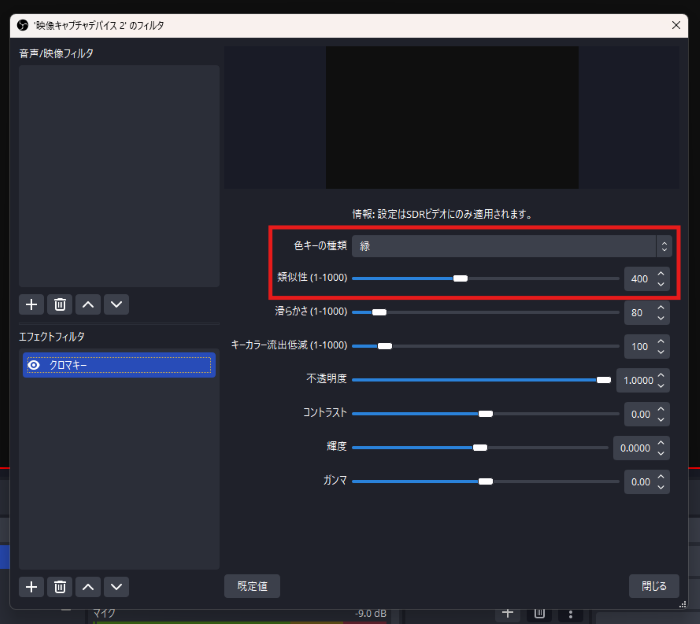The height and width of the screenshot is (624, 700).
Task: Move effect filter down
Action: (x=117, y=587)
